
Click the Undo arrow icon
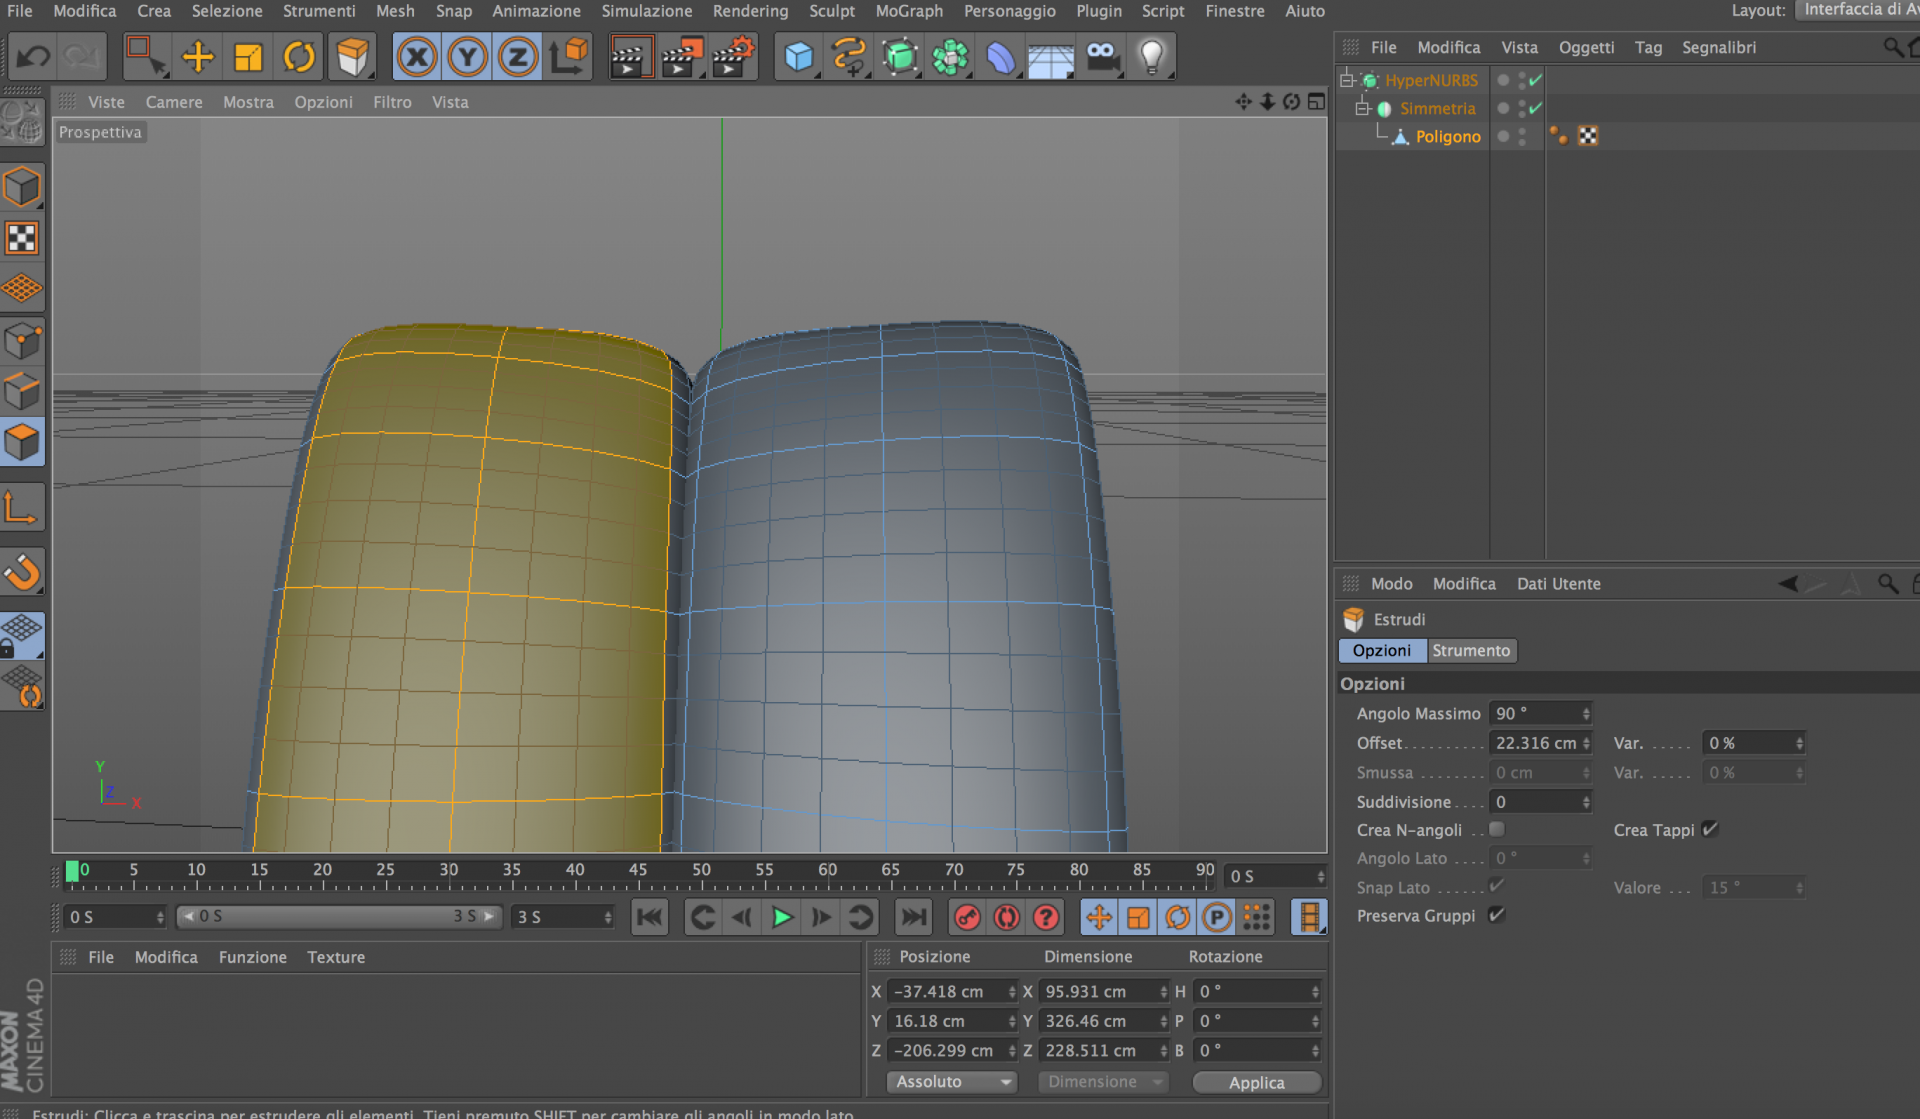pyautogui.click(x=33, y=57)
